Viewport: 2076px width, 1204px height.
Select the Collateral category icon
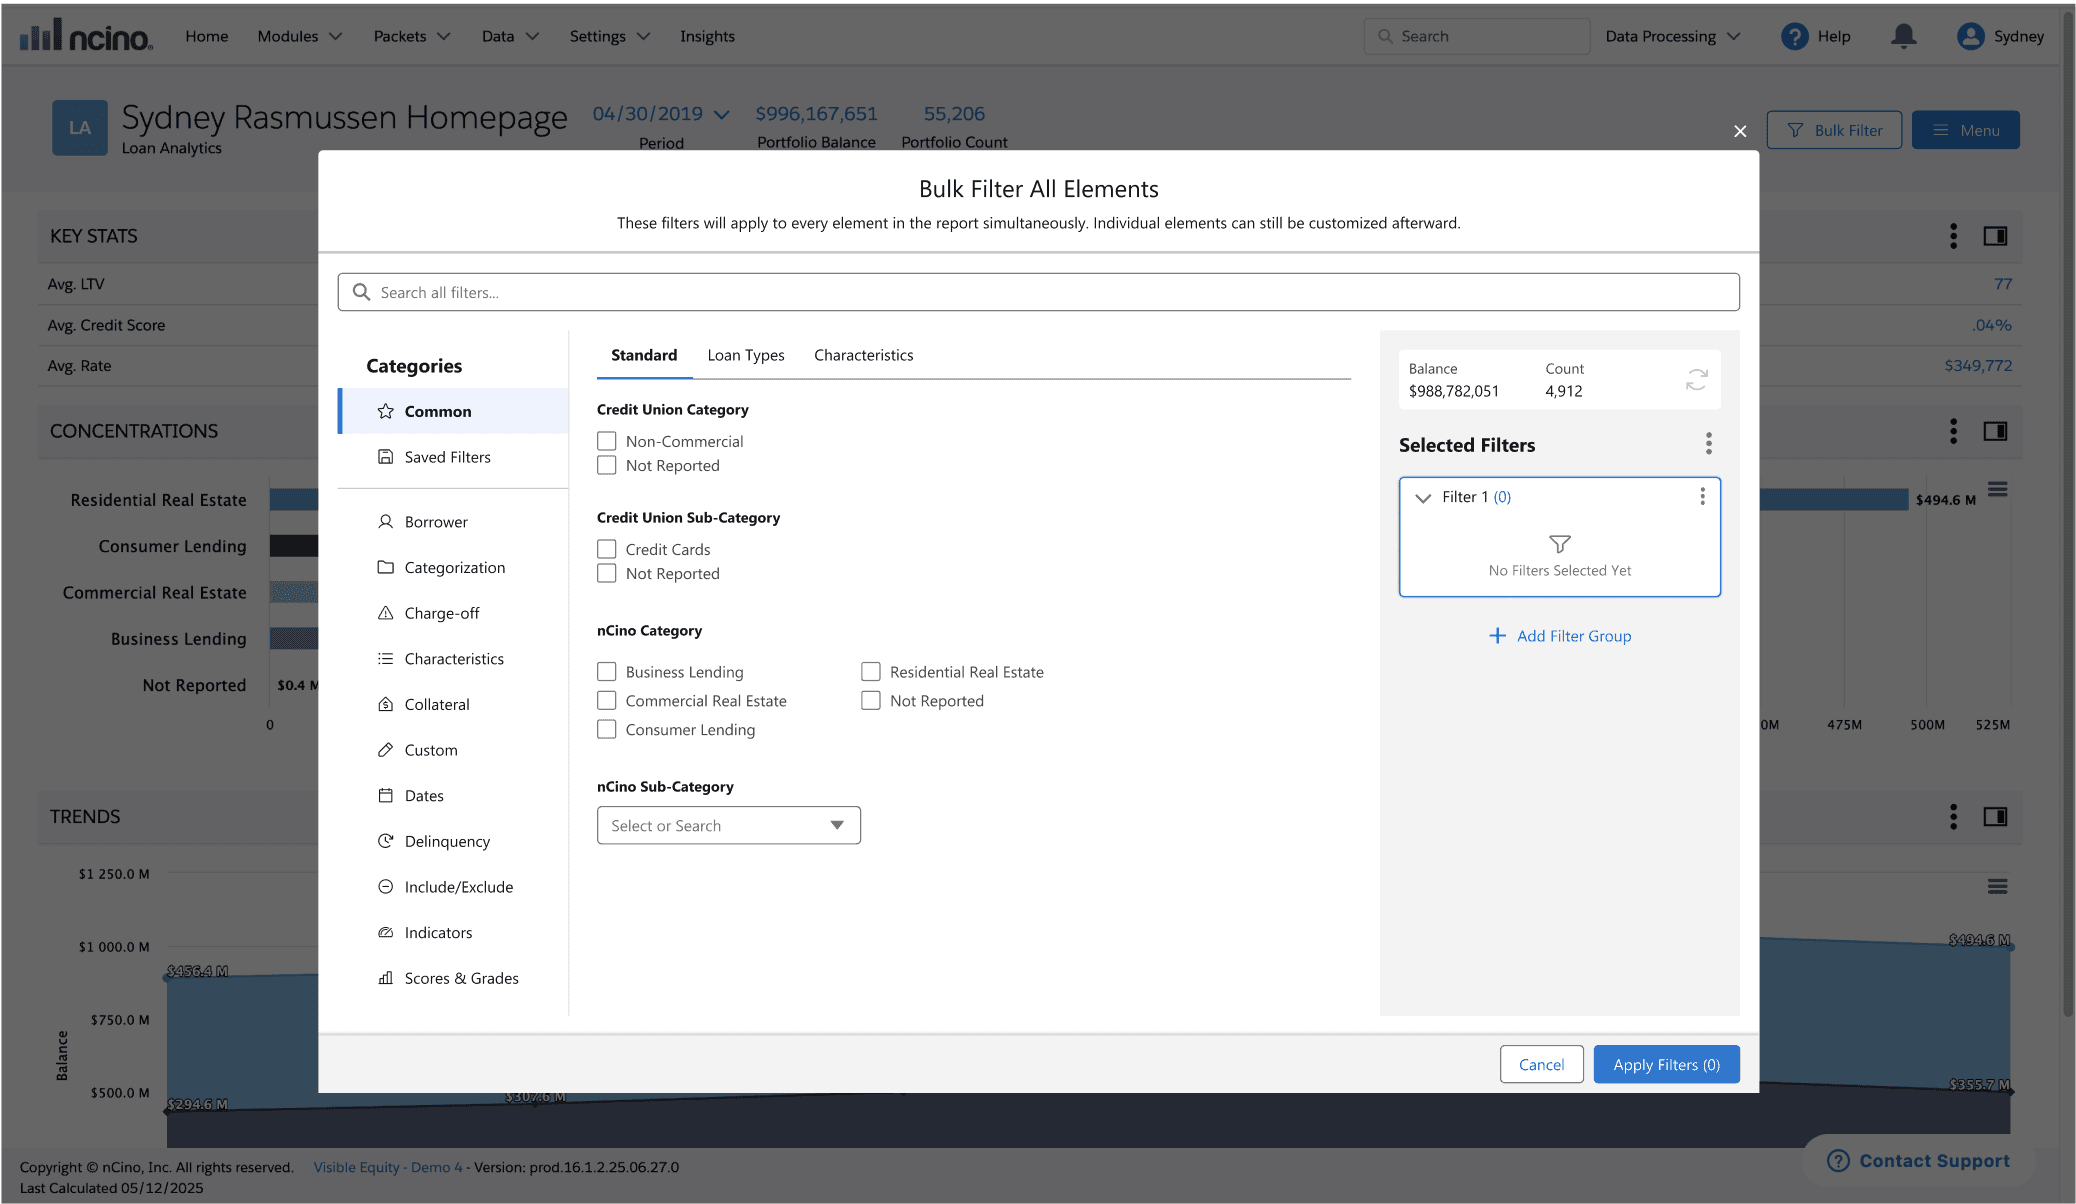[x=385, y=704]
